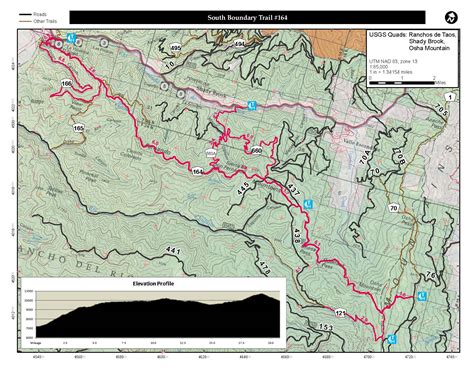The width and height of the screenshot is (474, 368).
Task: Select the 660 trail number shield
Action: point(256,151)
